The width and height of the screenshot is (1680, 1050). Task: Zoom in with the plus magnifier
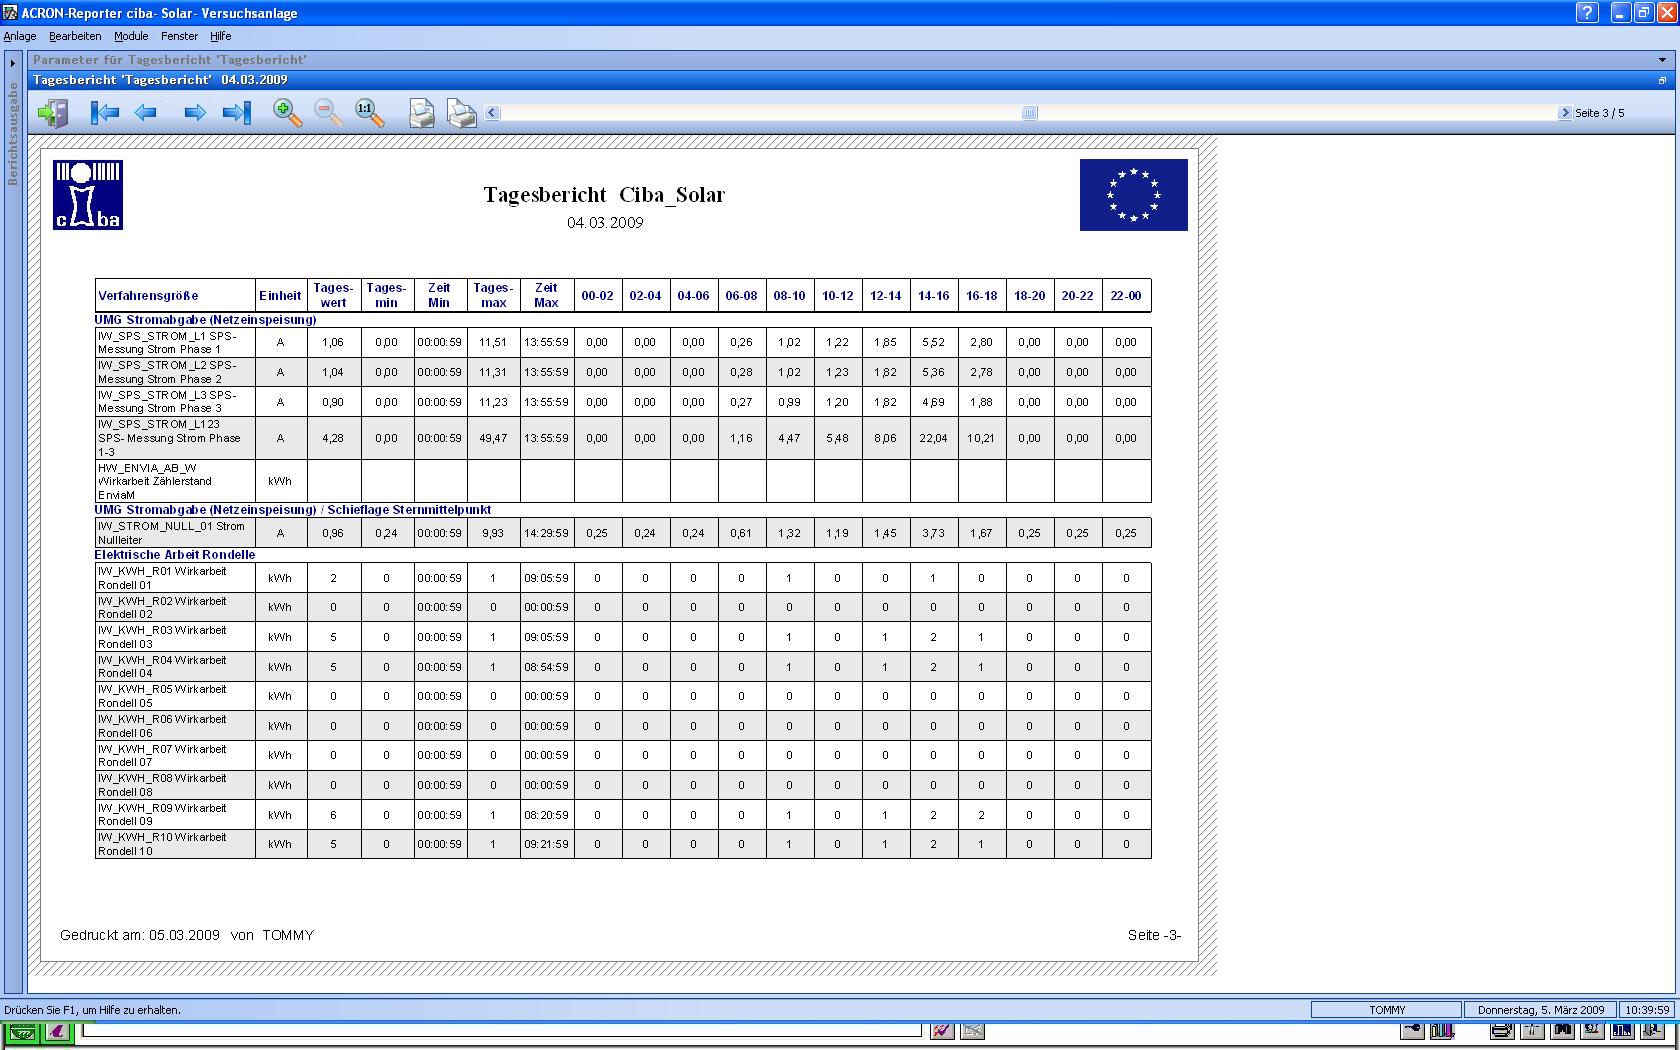coord(288,113)
